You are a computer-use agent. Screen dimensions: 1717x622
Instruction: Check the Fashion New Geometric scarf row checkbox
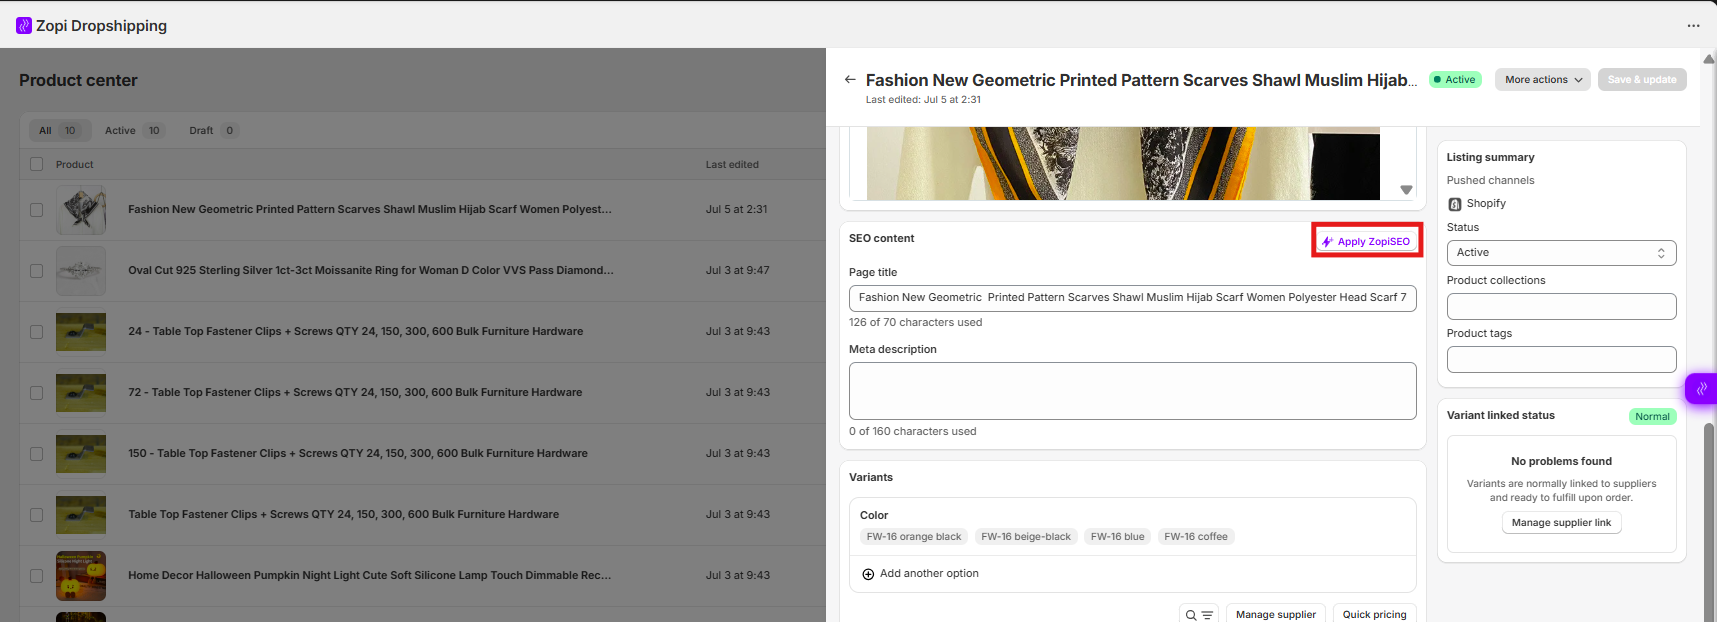37,210
